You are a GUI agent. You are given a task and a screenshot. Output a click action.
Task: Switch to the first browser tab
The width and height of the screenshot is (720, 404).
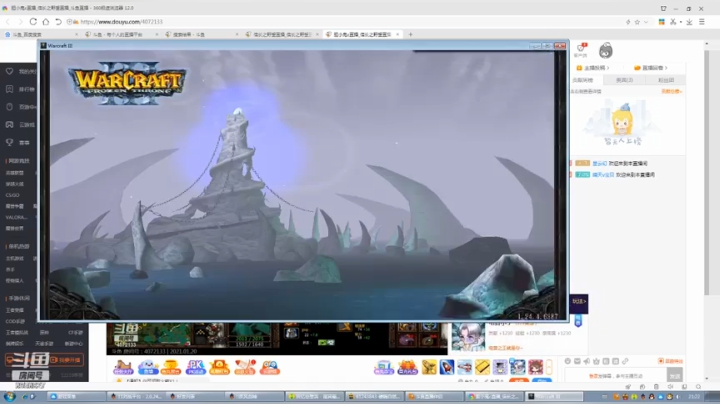click(x=41, y=34)
